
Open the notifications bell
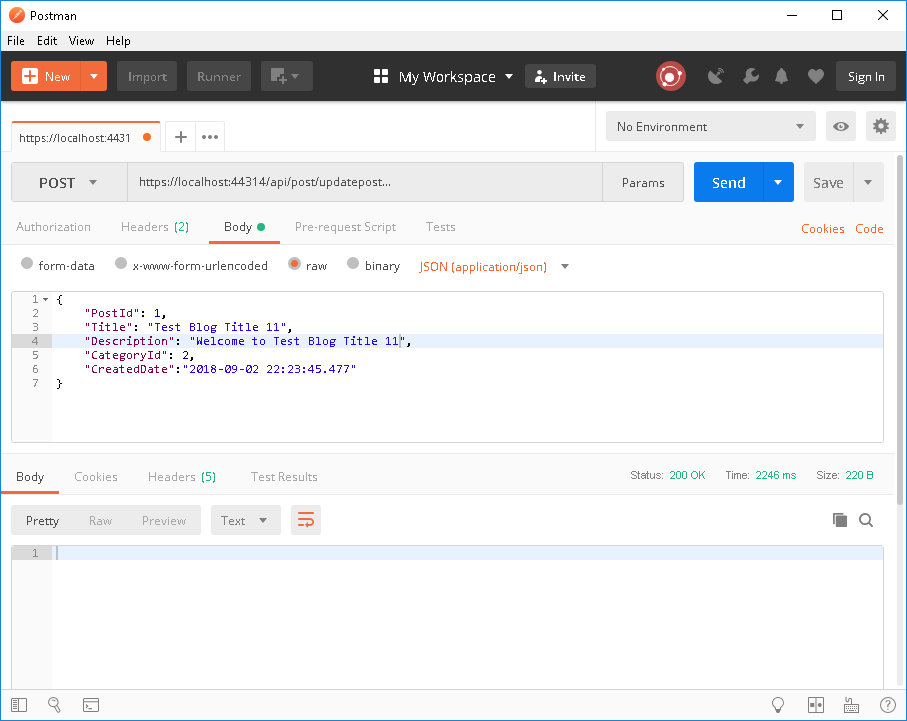click(781, 76)
